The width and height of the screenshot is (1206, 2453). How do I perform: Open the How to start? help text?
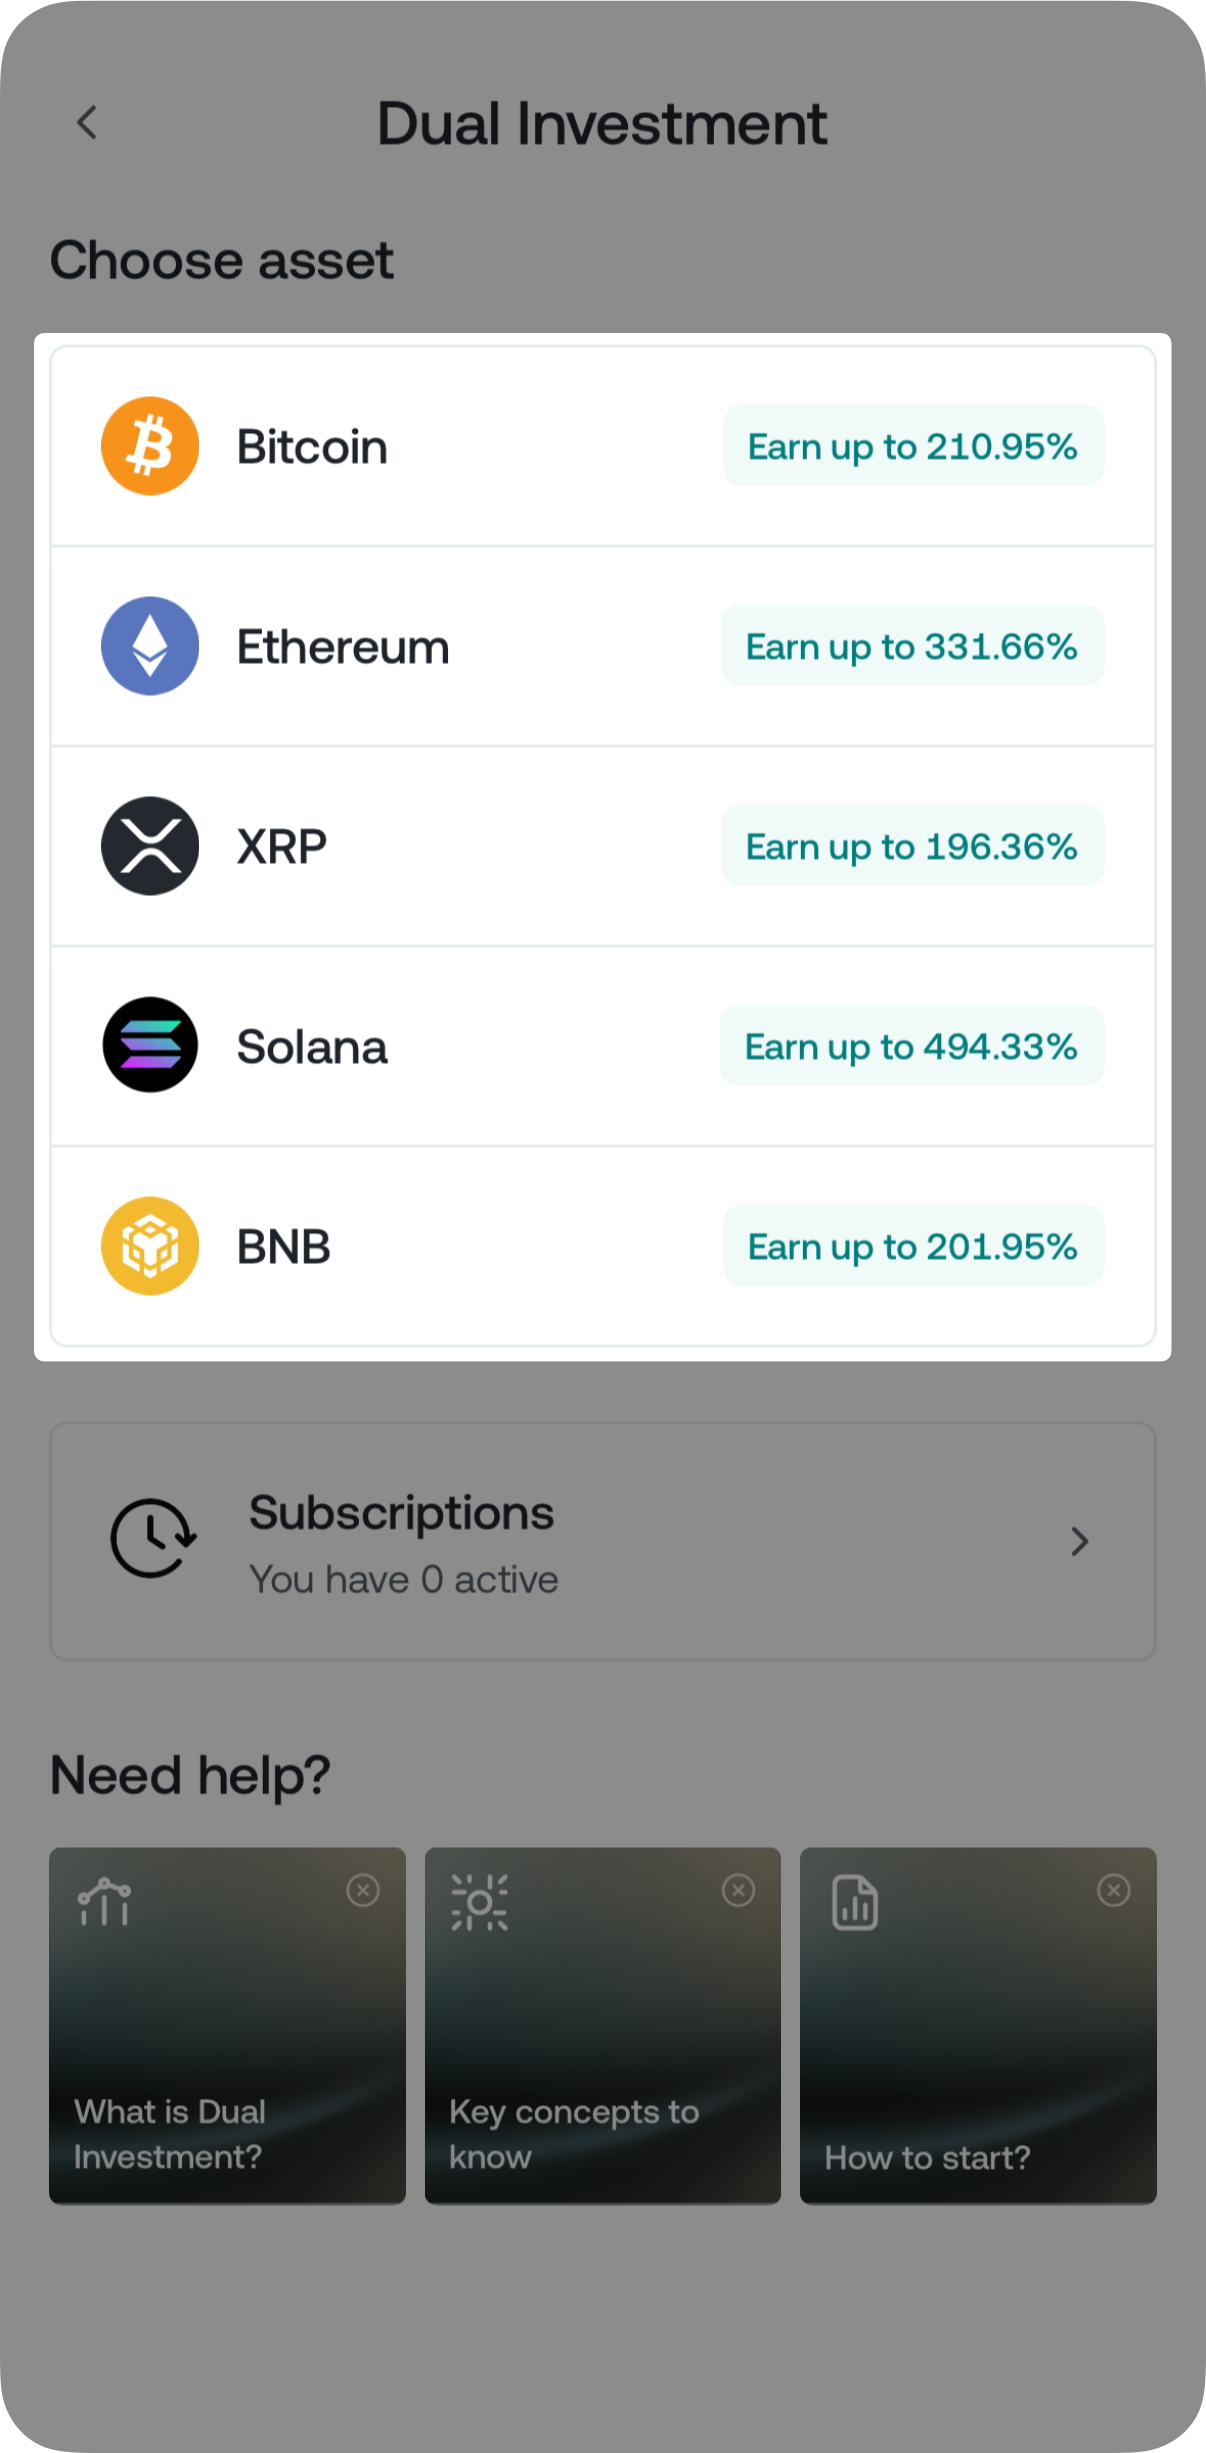(927, 2158)
